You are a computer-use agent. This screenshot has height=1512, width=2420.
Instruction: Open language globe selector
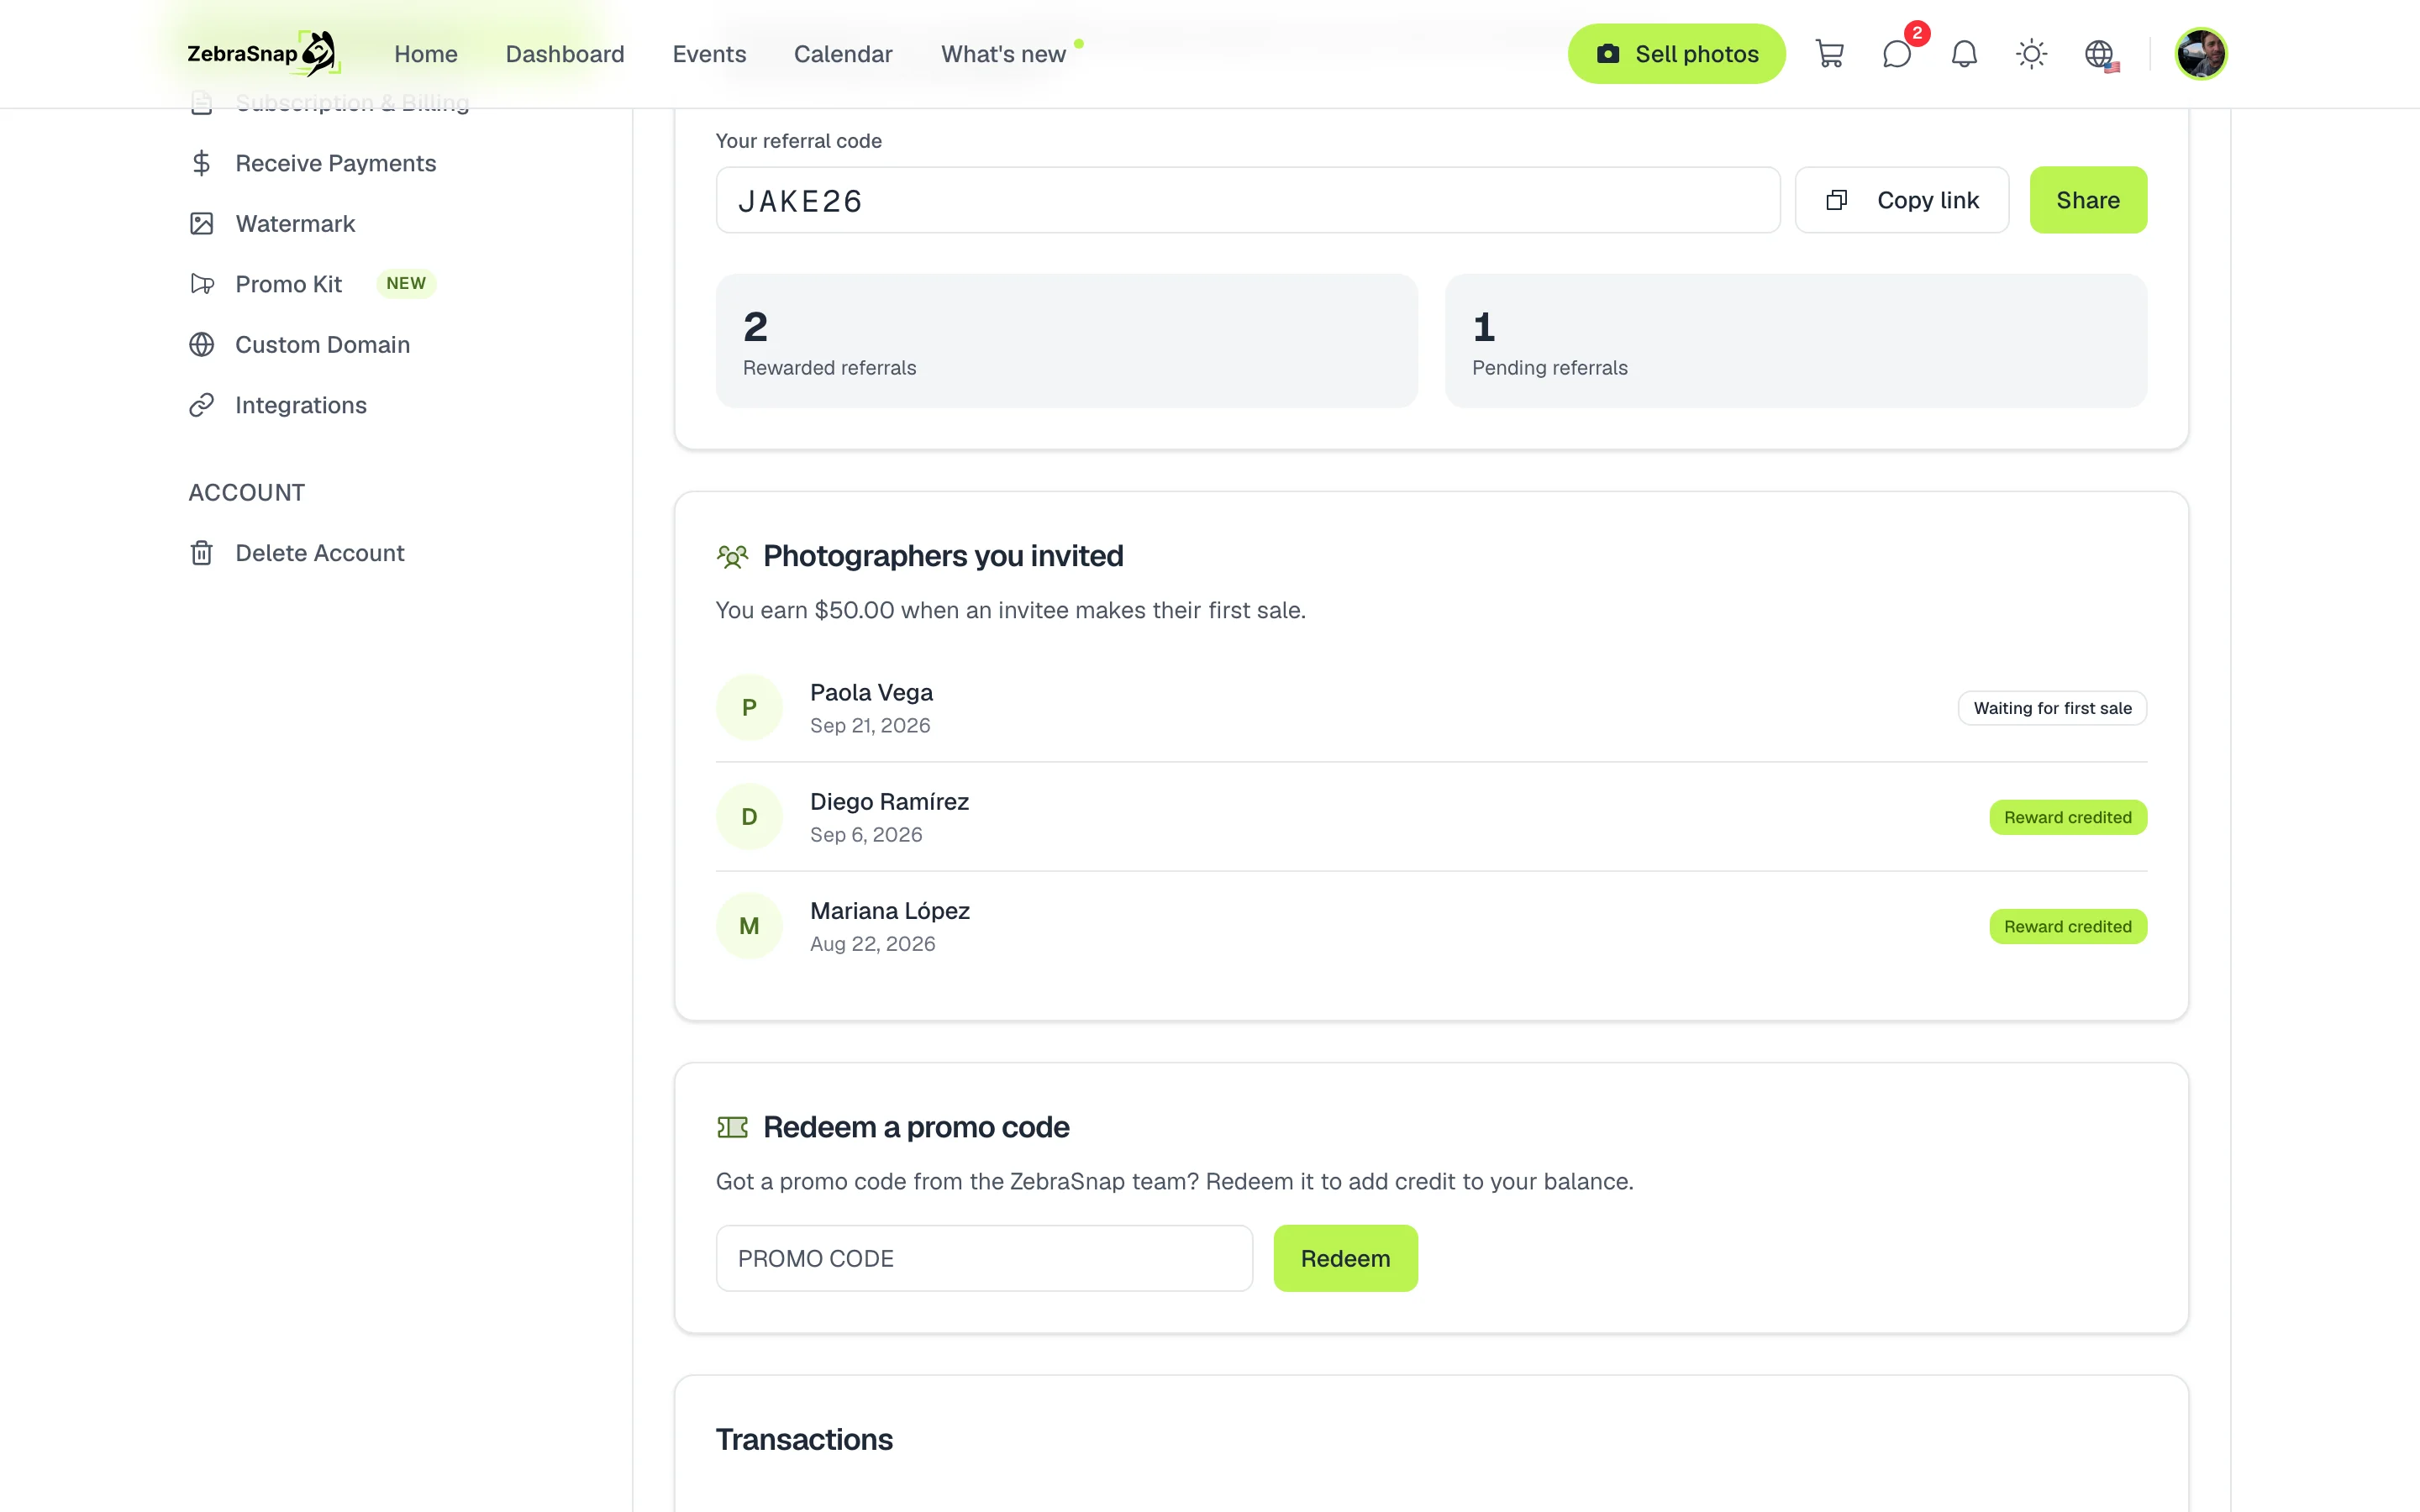pos(2100,54)
